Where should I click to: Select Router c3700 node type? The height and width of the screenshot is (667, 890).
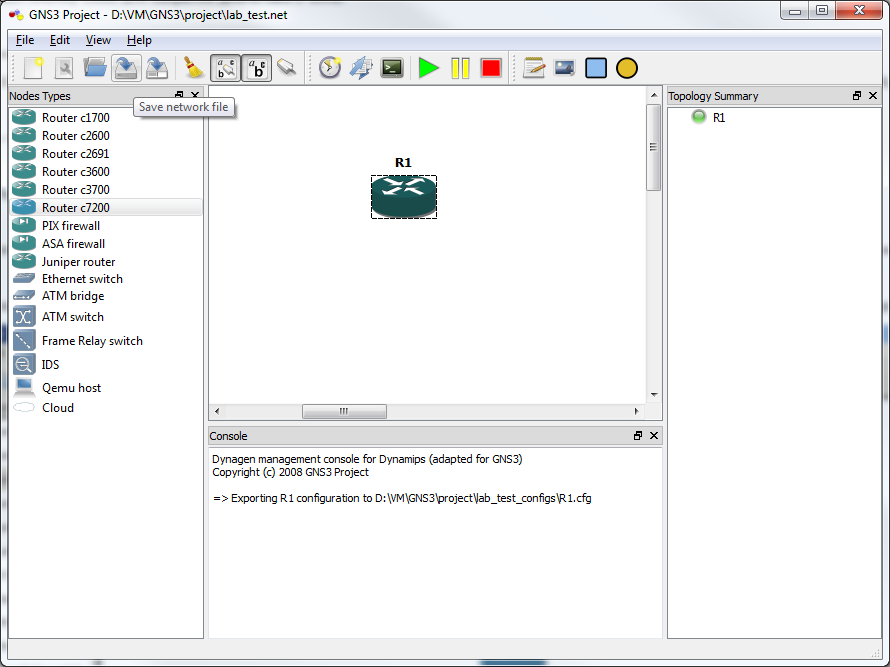(106, 190)
